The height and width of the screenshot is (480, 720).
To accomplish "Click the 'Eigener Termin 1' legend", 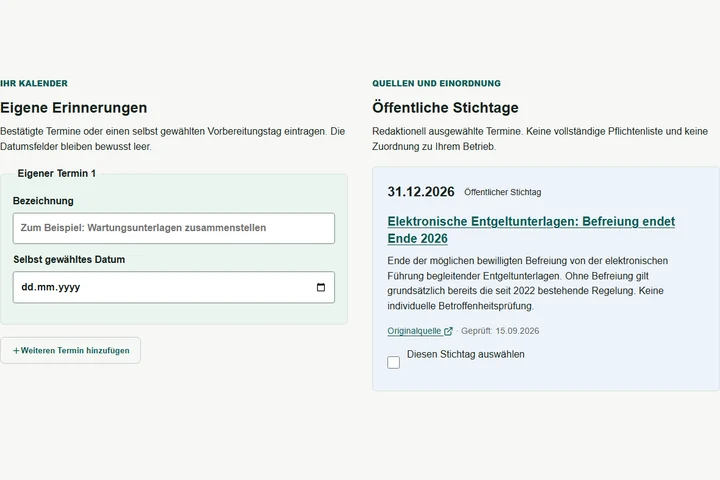I will pos(56,173).
